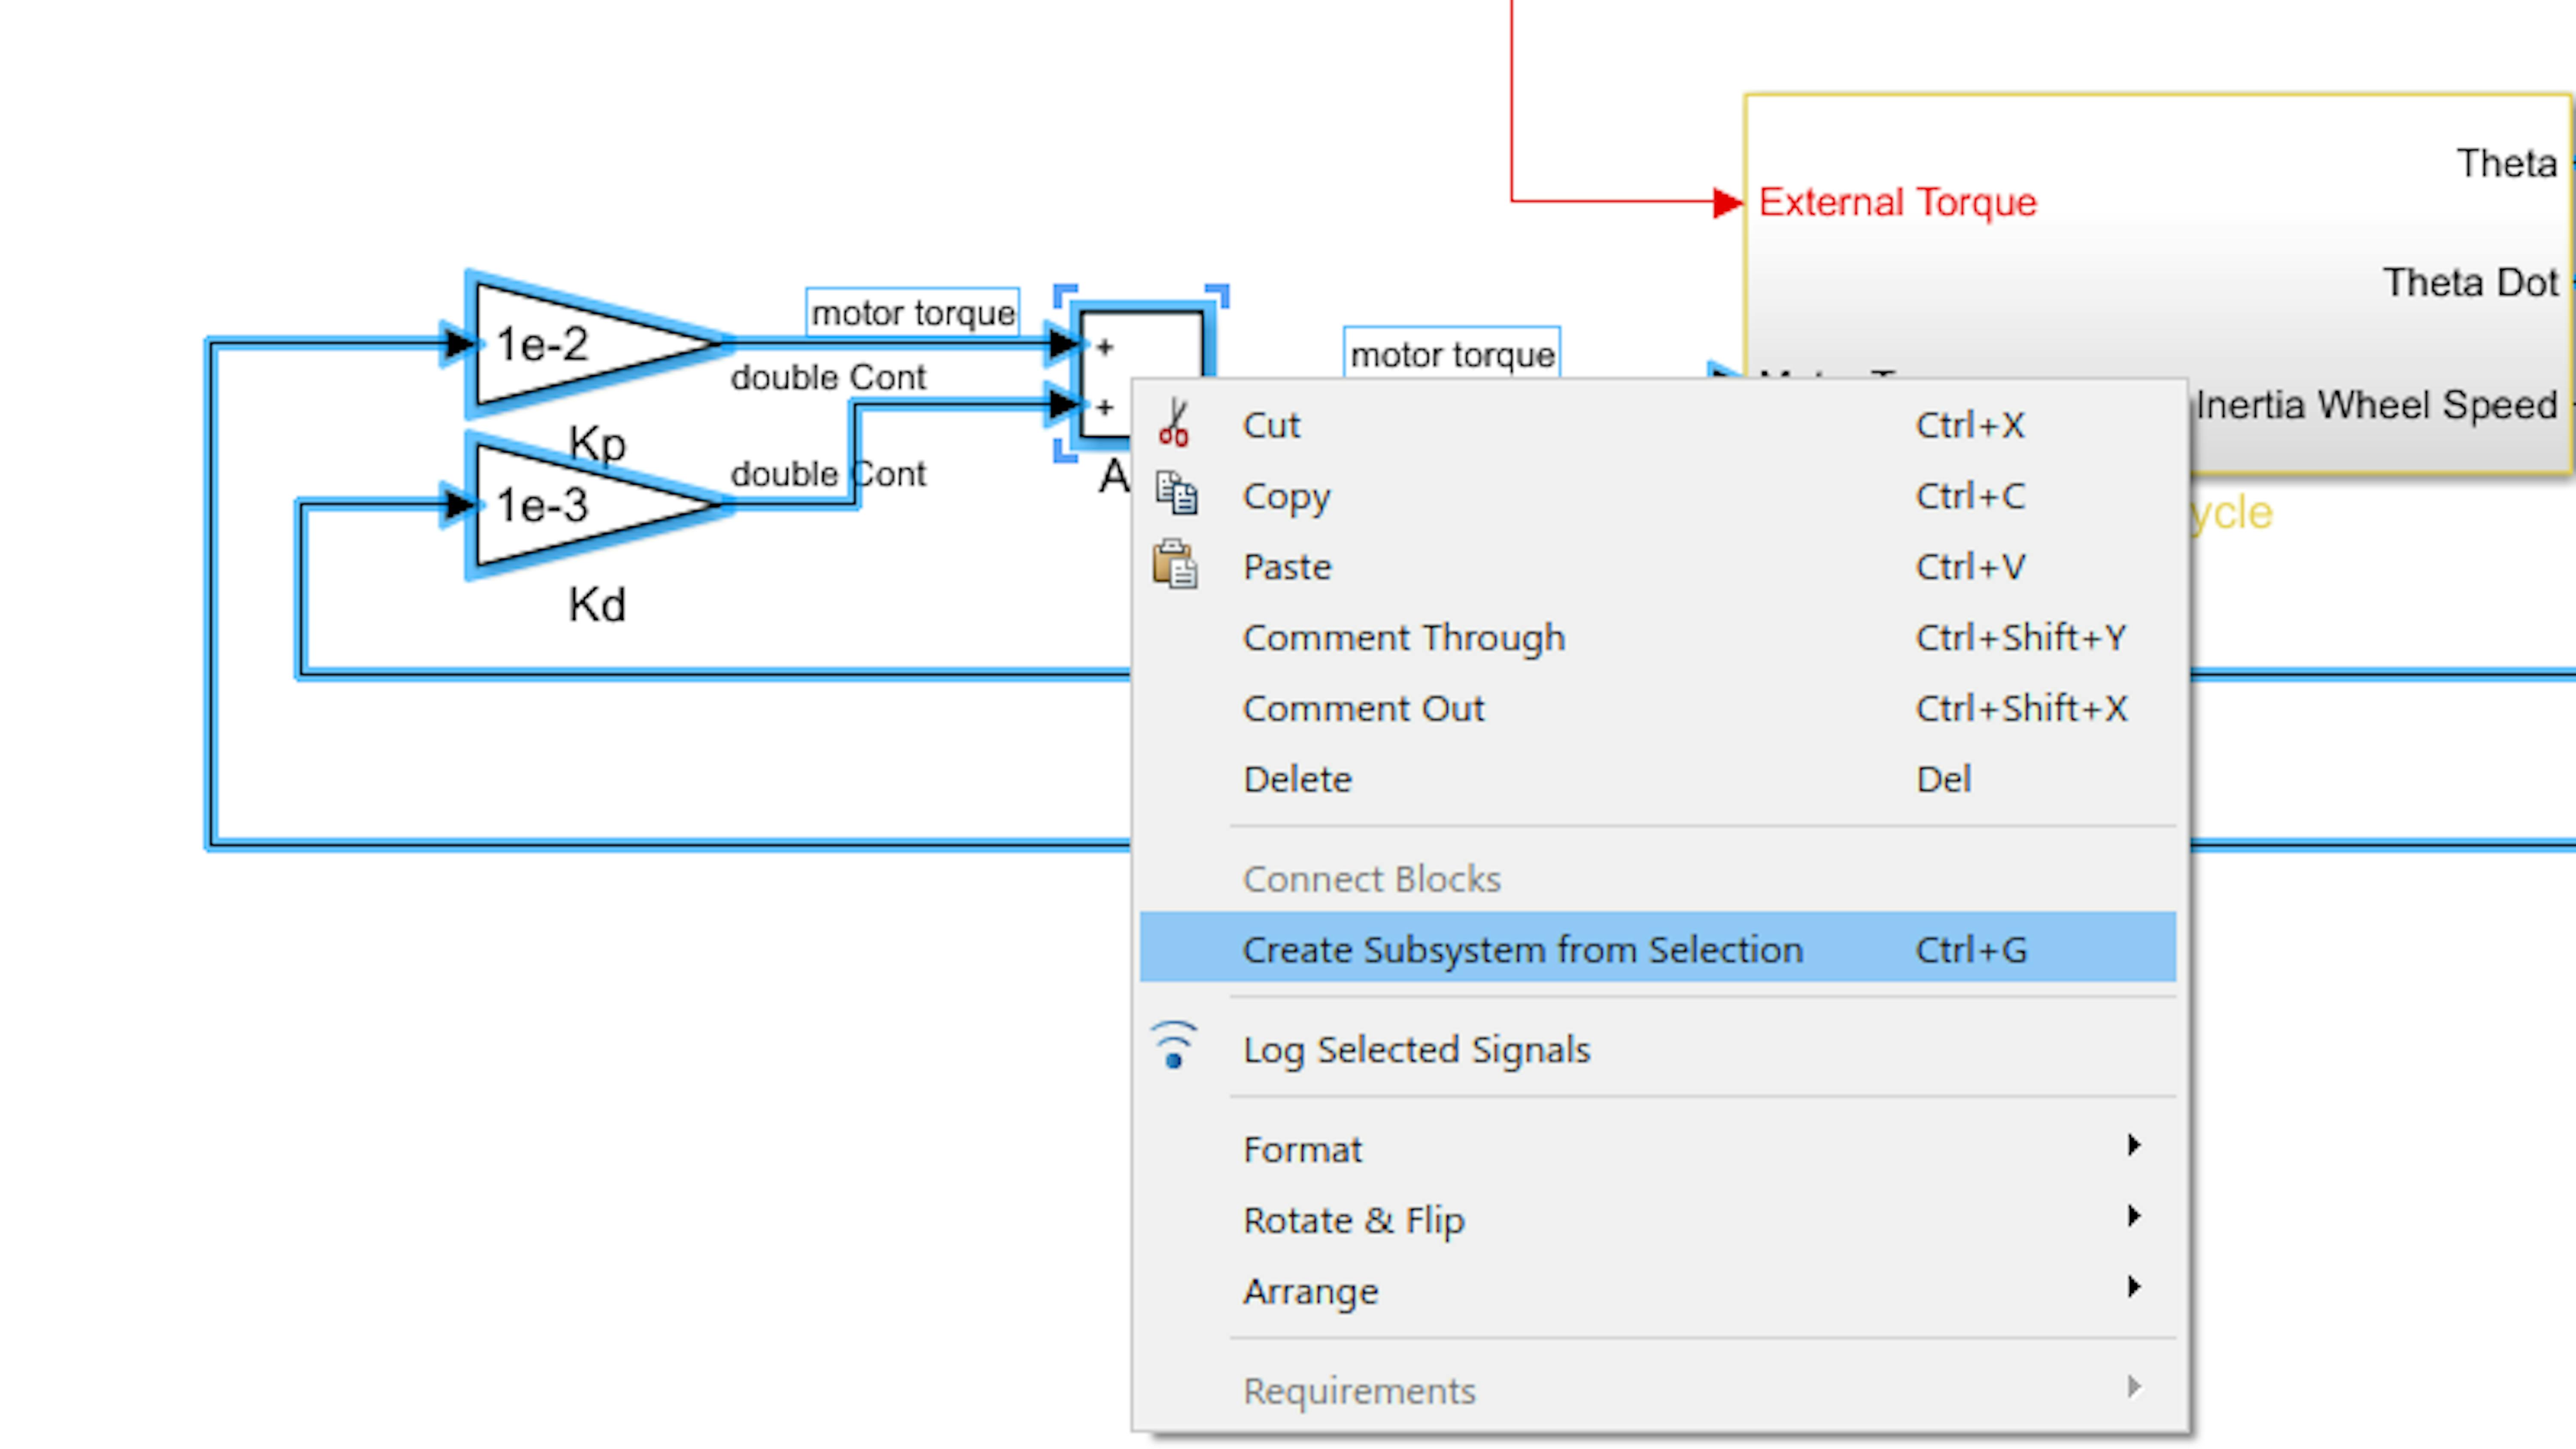This screenshot has height=1449, width=2576.
Task: Select Comment Out menu entry
Action: pos(1658,709)
